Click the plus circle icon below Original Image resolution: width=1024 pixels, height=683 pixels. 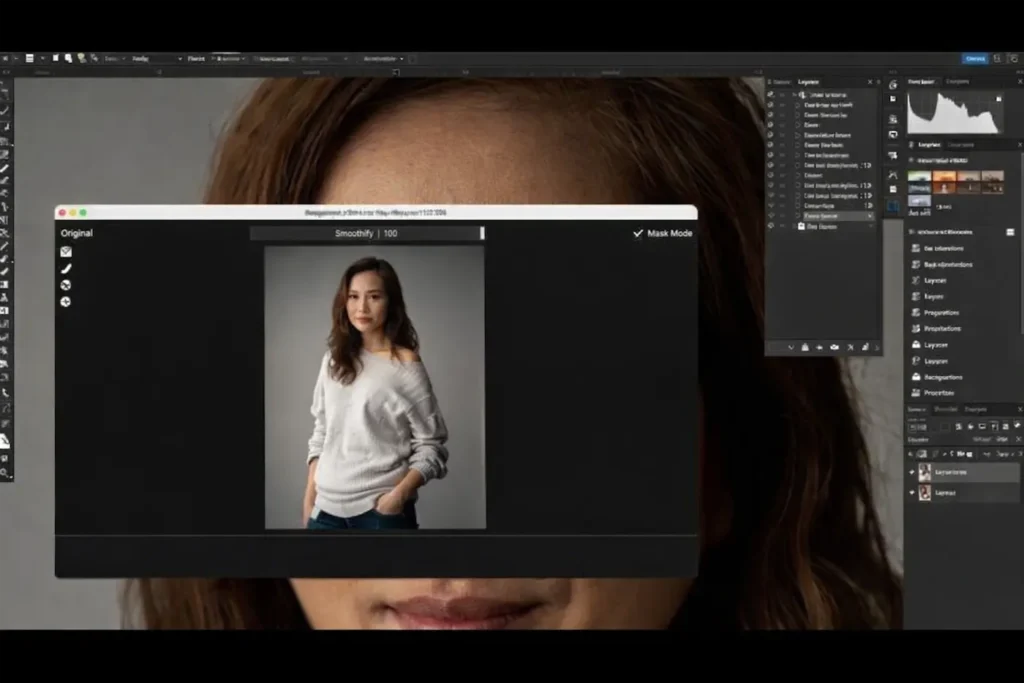point(66,301)
